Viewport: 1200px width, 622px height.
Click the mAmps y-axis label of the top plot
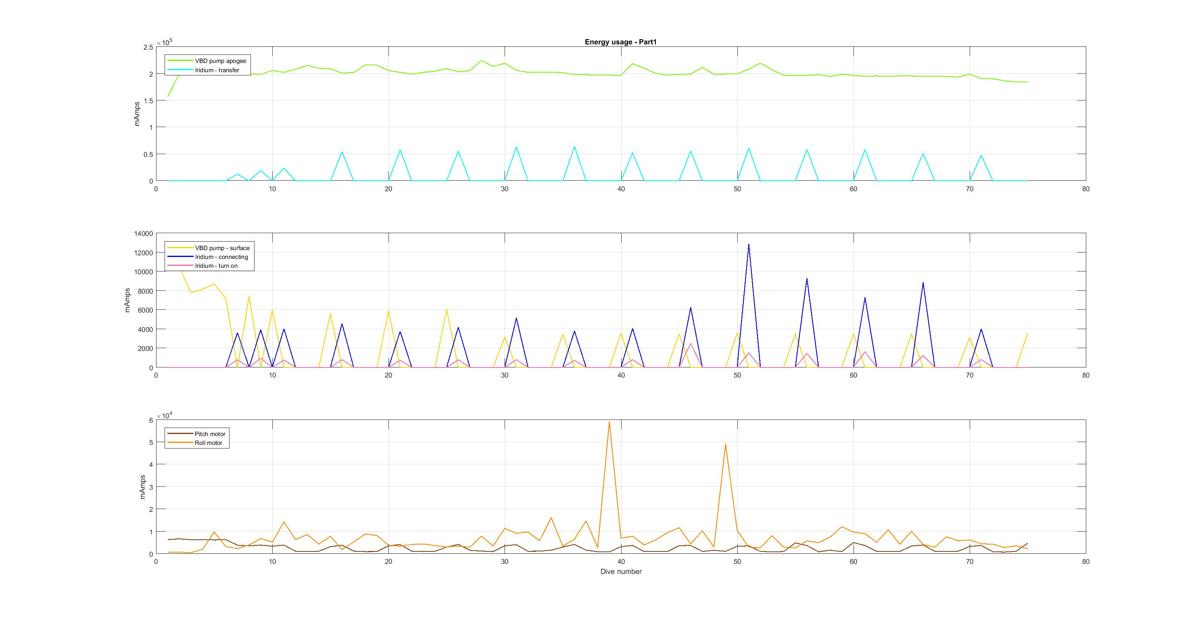pyautogui.click(x=138, y=113)
